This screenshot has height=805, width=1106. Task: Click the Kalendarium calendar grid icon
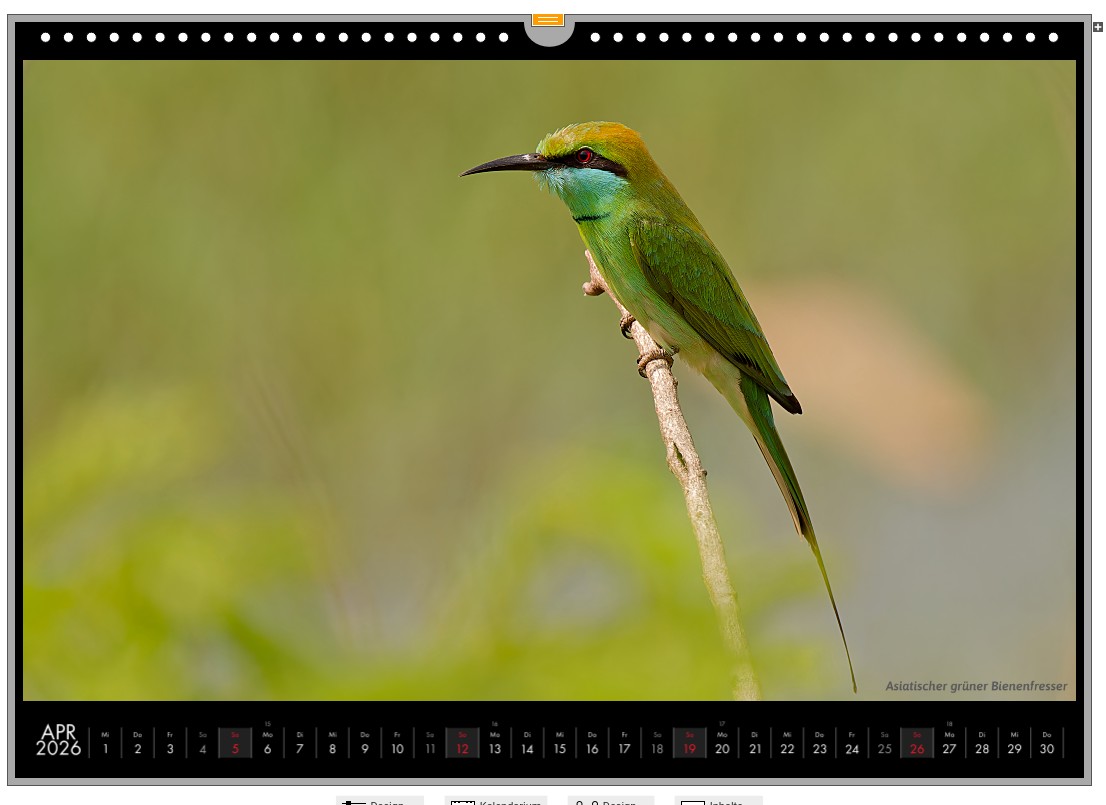coord(462,802)
